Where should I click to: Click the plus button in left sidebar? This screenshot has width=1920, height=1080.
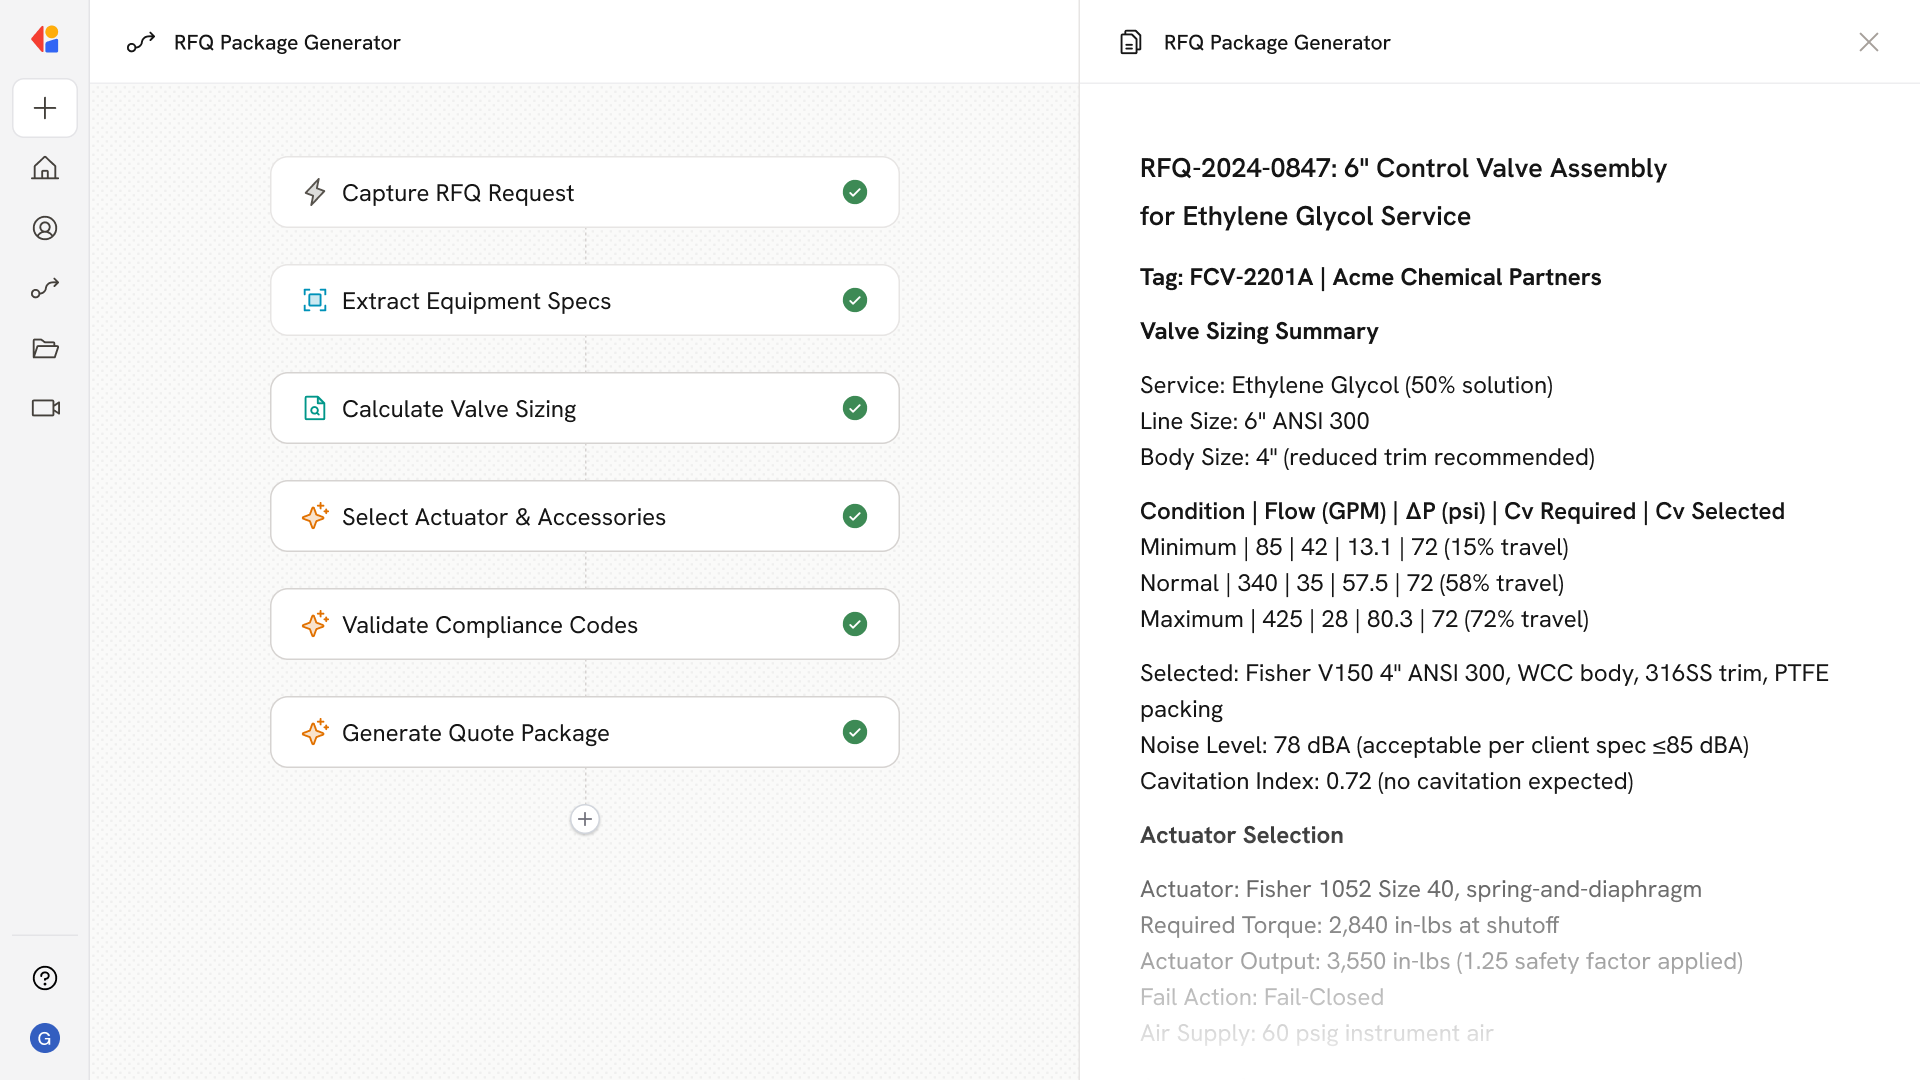(x=45, y=108)
